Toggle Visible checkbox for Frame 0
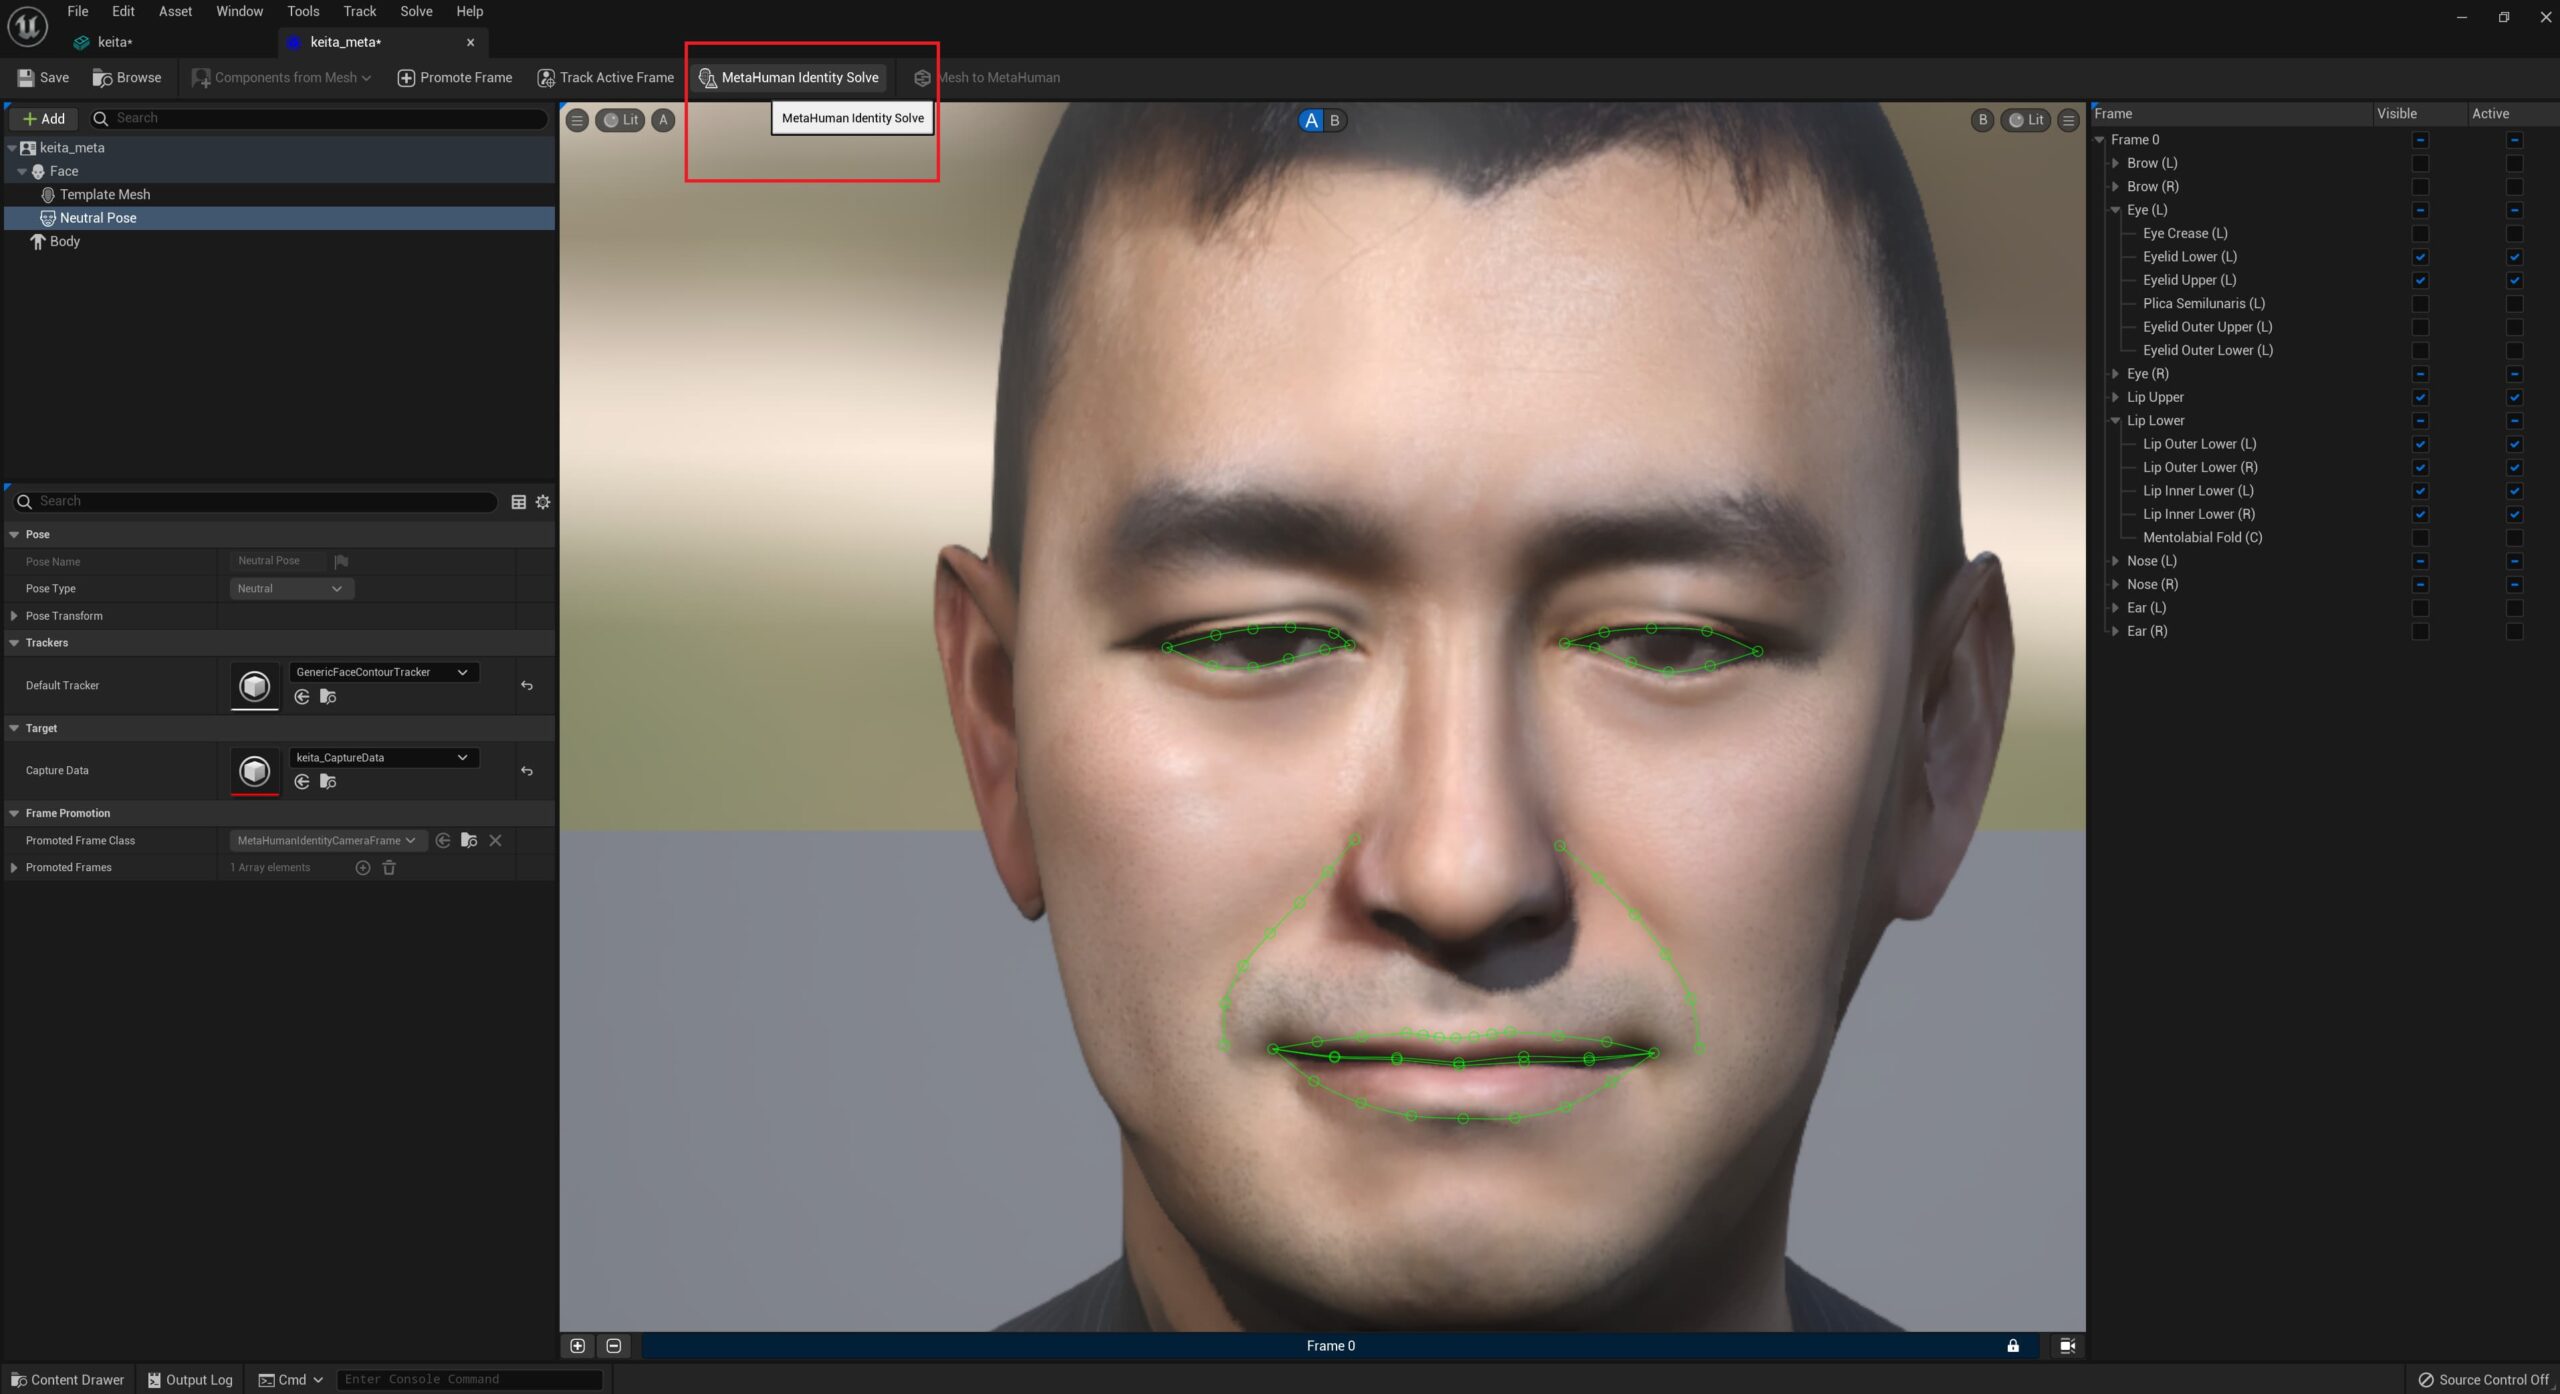 pos(2420,140)
